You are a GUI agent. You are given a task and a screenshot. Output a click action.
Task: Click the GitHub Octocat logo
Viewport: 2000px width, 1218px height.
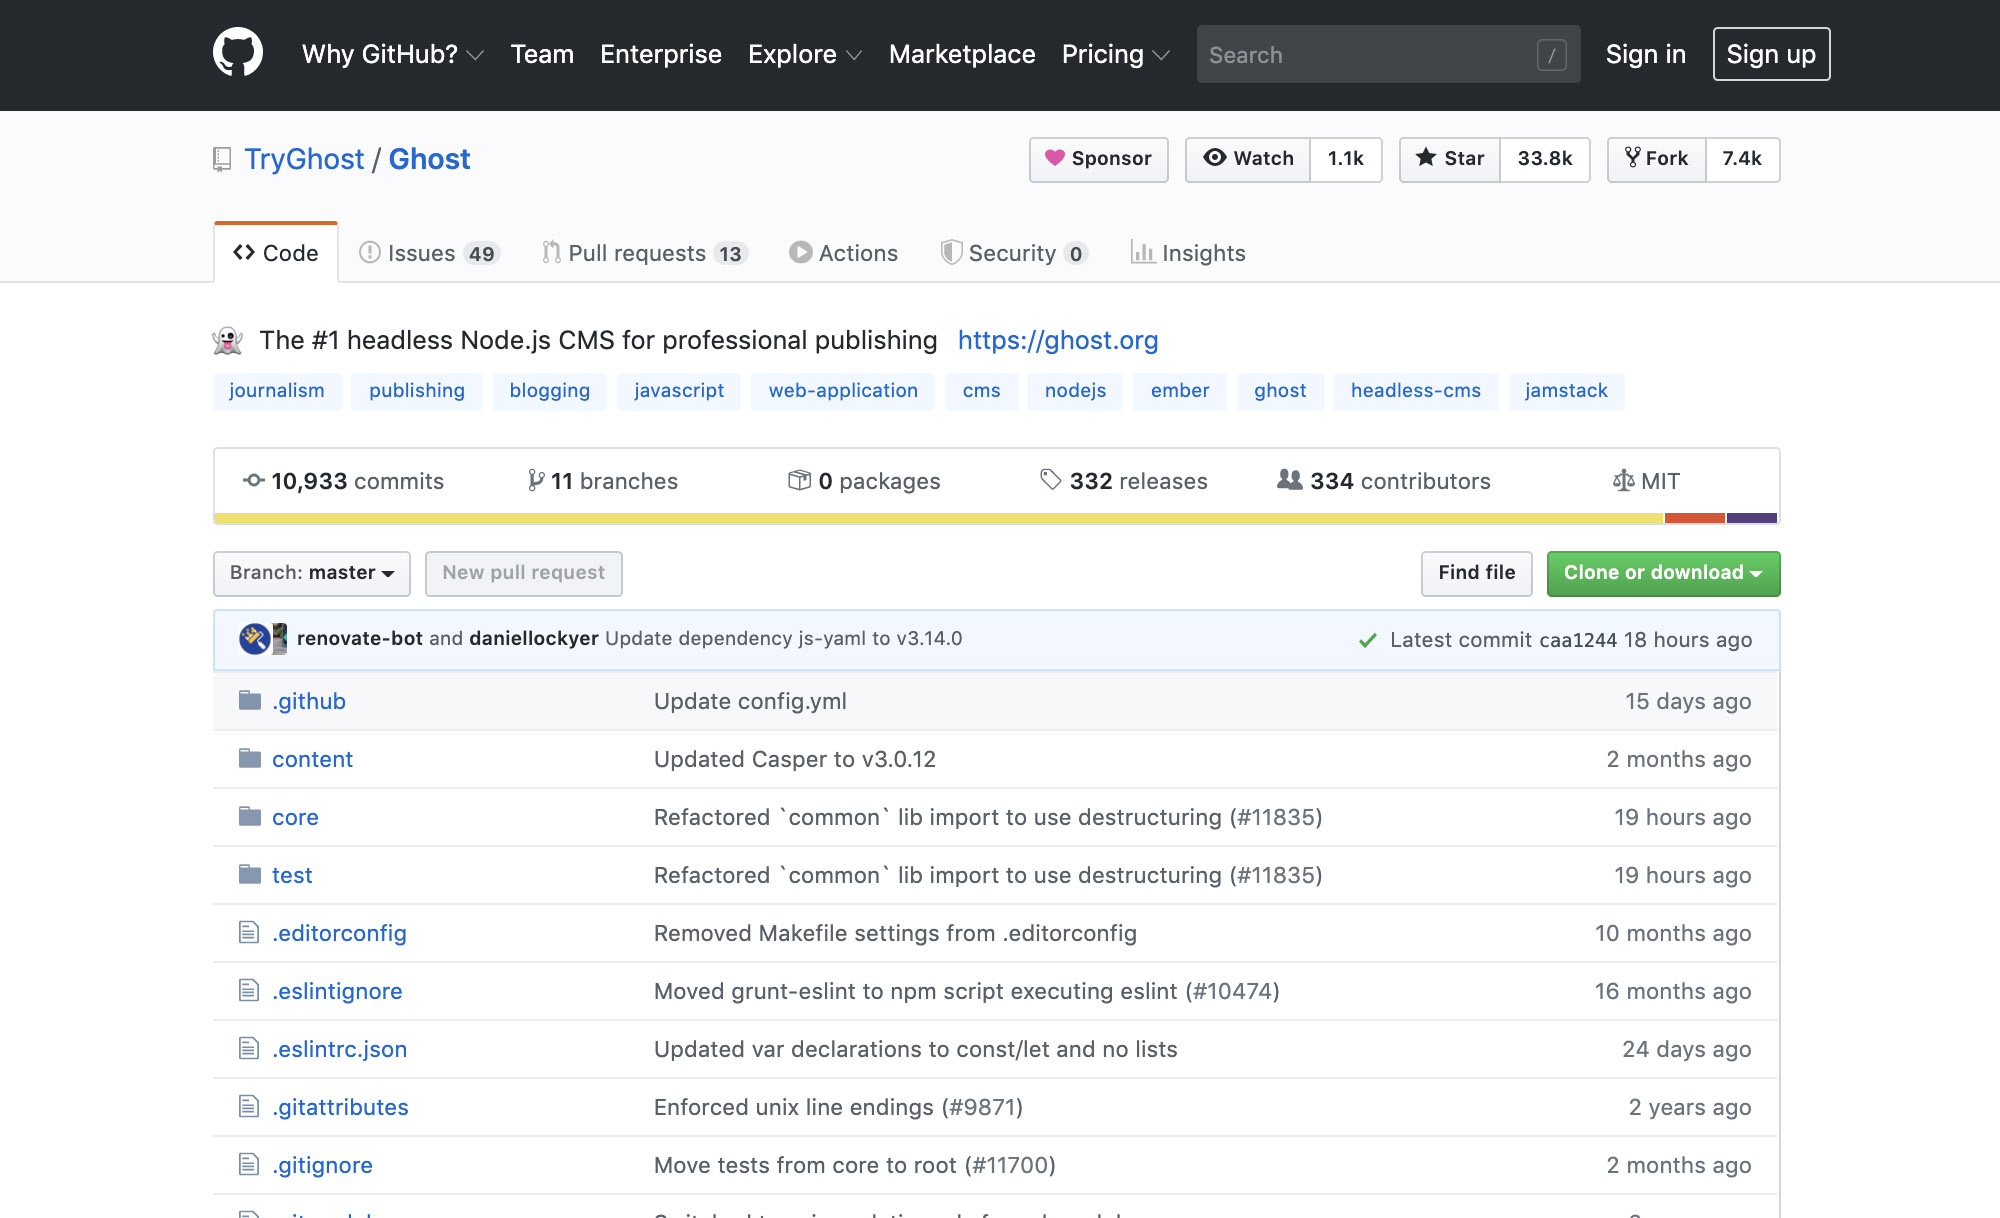coord(238,53)
